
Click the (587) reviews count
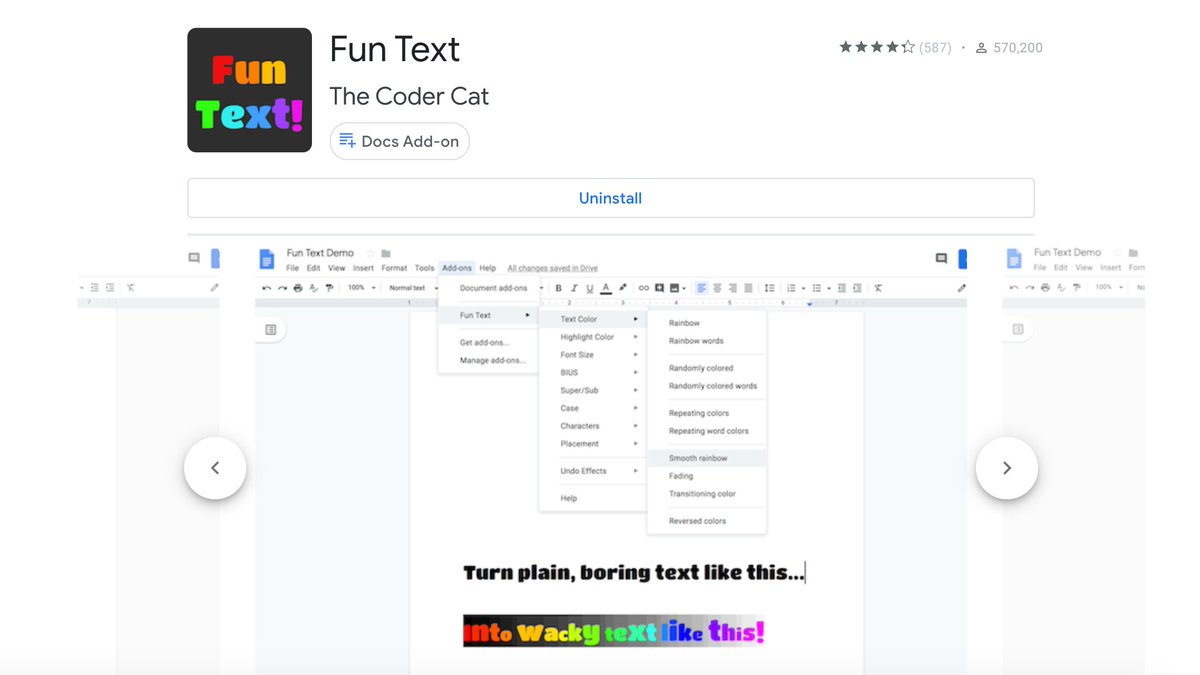pyautogui.click(x=935, y=47)
